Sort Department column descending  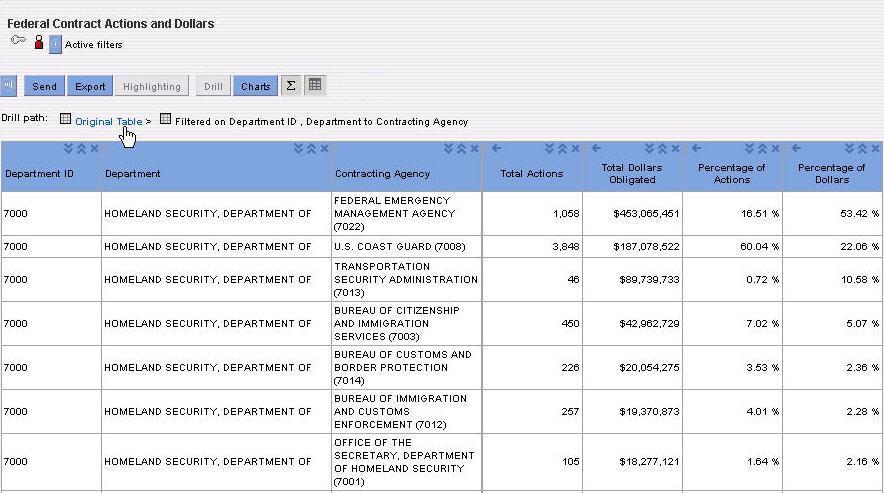[x=298, y=148]
